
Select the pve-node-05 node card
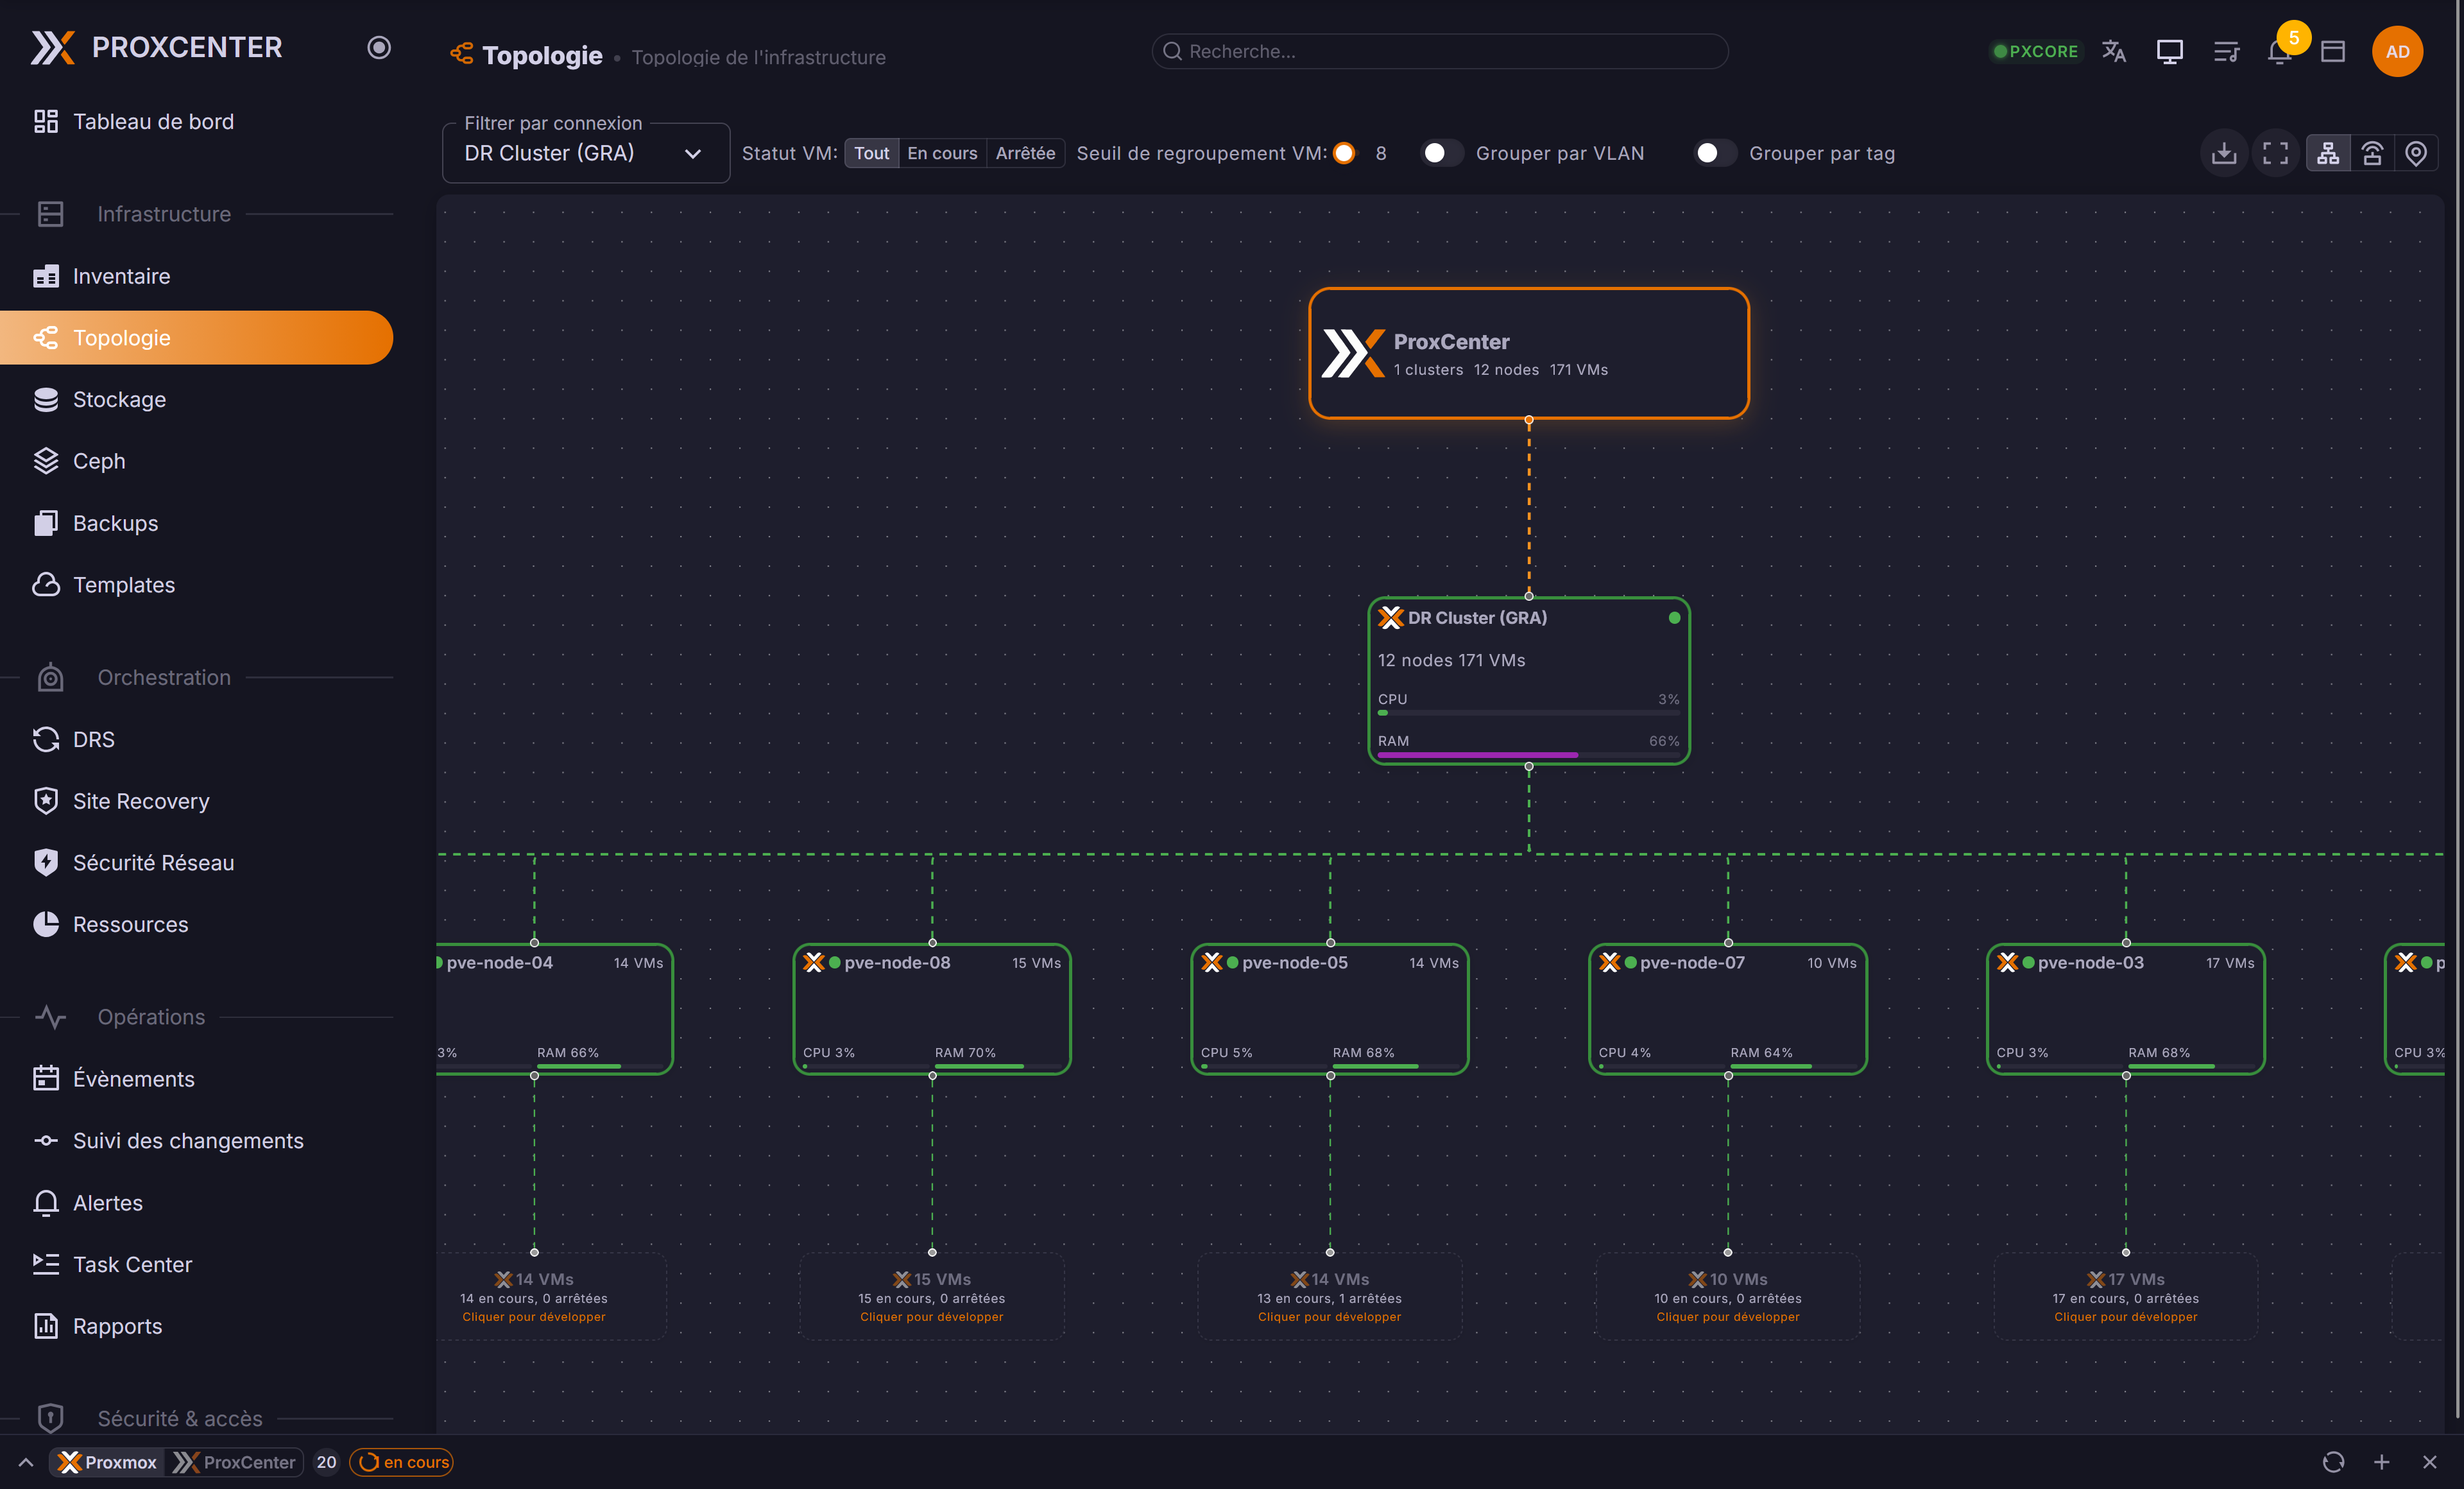(1330, 1009)
